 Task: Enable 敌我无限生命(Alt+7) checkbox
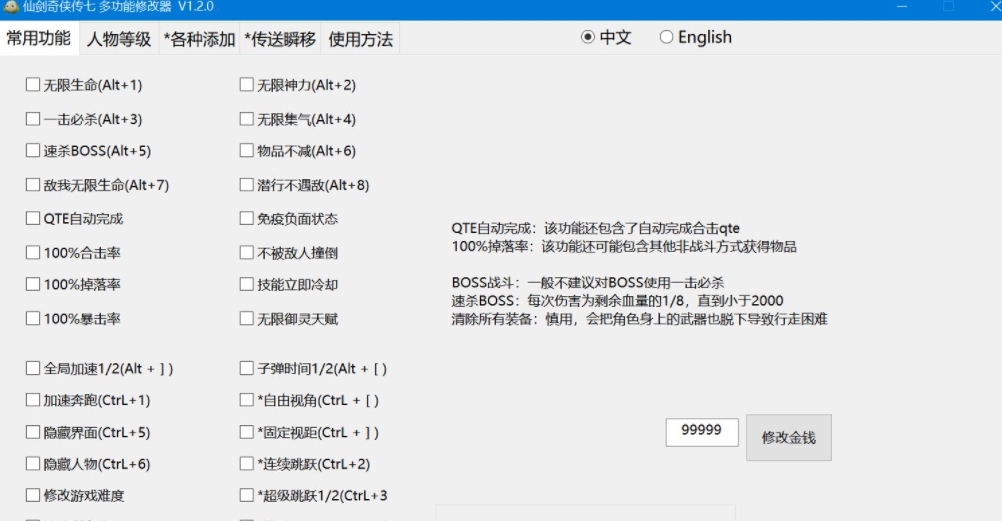click(x=33, y=185)
